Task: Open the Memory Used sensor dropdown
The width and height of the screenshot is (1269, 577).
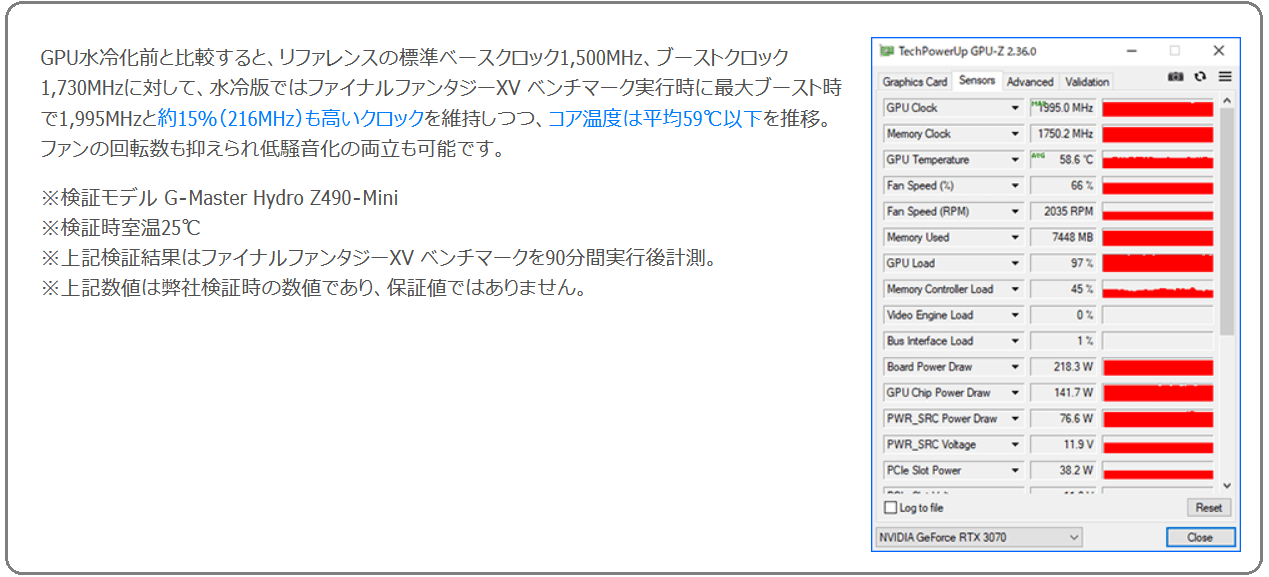Action: coord(1015,238)
